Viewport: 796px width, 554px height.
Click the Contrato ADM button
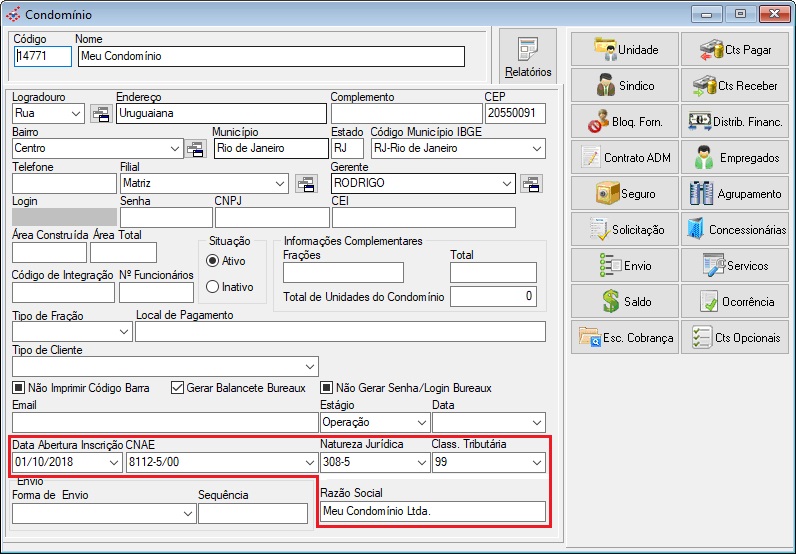coord(625,157)
